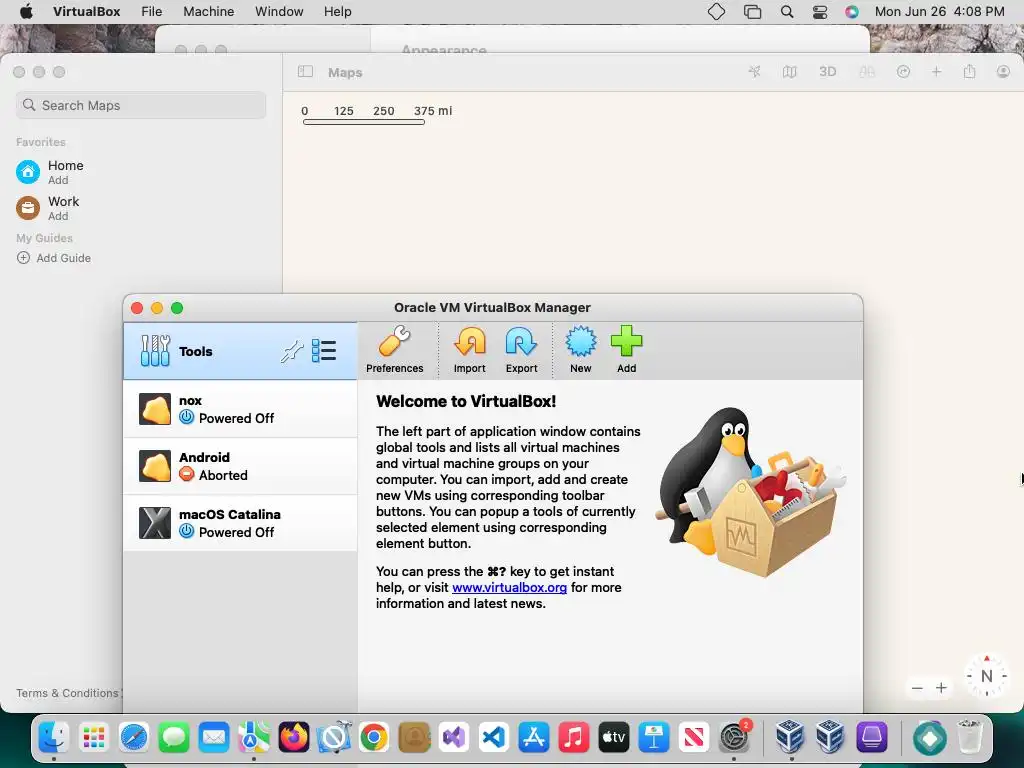Open the Tools list menu icon
The height and width of the screenshot is (768, 1024).
click(x=324, y=351)
